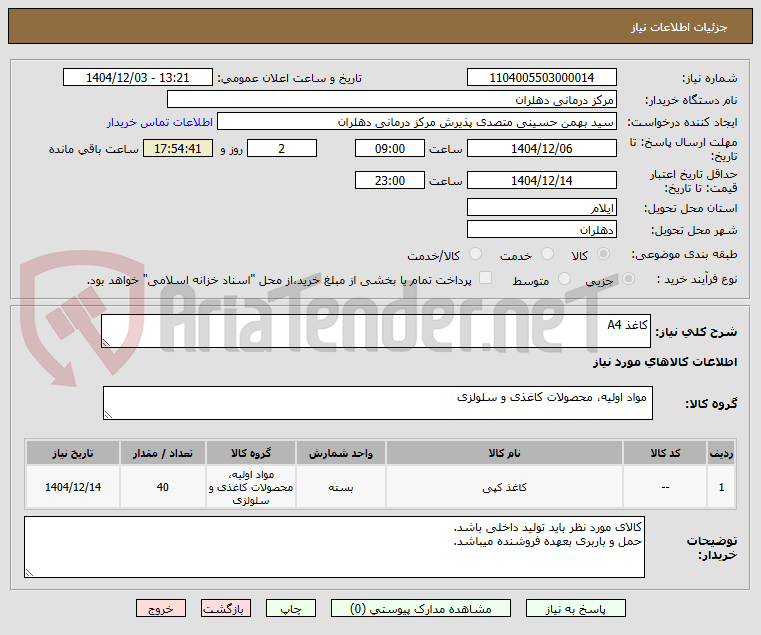Click the تاریخ نیاز column header
This screenshot has height=635, width=761.
tap(73, 453)
